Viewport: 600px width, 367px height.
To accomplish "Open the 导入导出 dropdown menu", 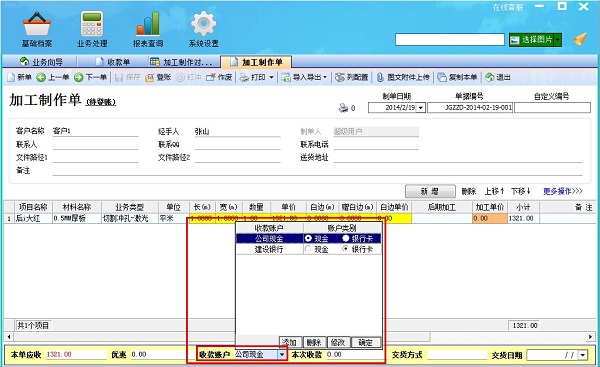I will 305,77.
